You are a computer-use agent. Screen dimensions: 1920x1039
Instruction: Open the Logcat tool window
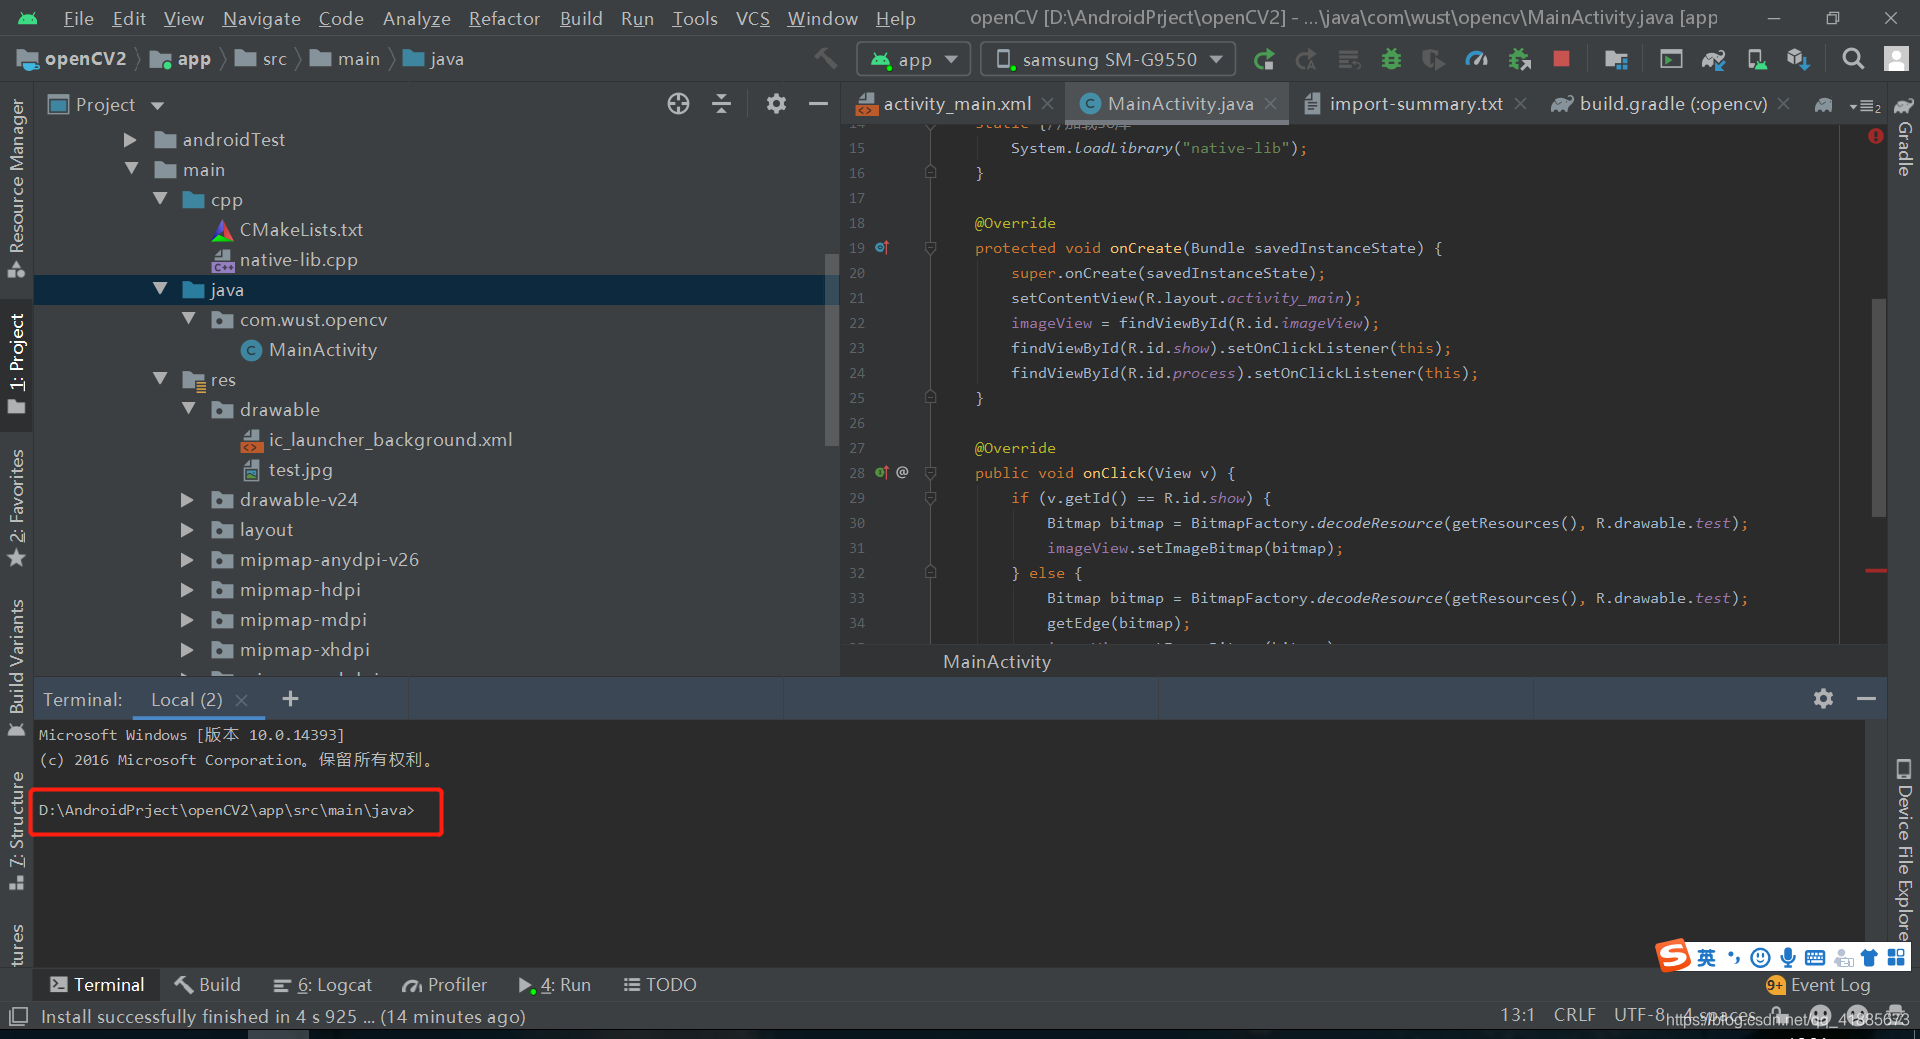pos(323,985)
